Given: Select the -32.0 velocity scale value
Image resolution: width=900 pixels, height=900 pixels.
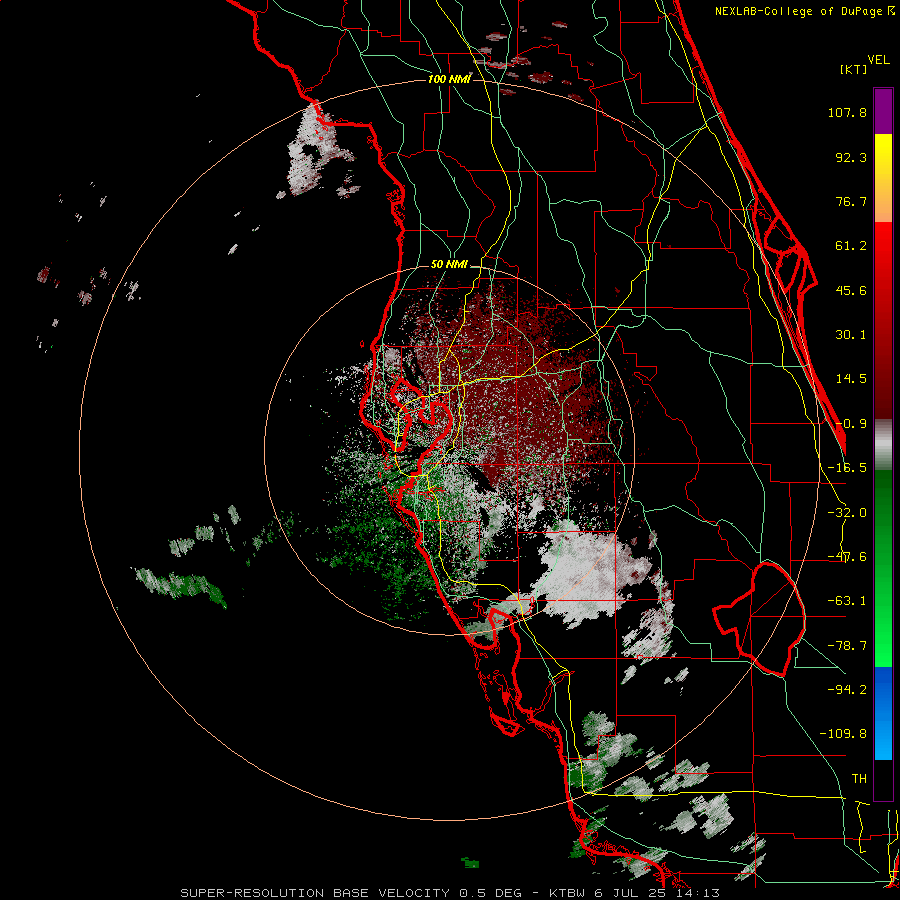Looking at the screenshot, I should (847, 513).
